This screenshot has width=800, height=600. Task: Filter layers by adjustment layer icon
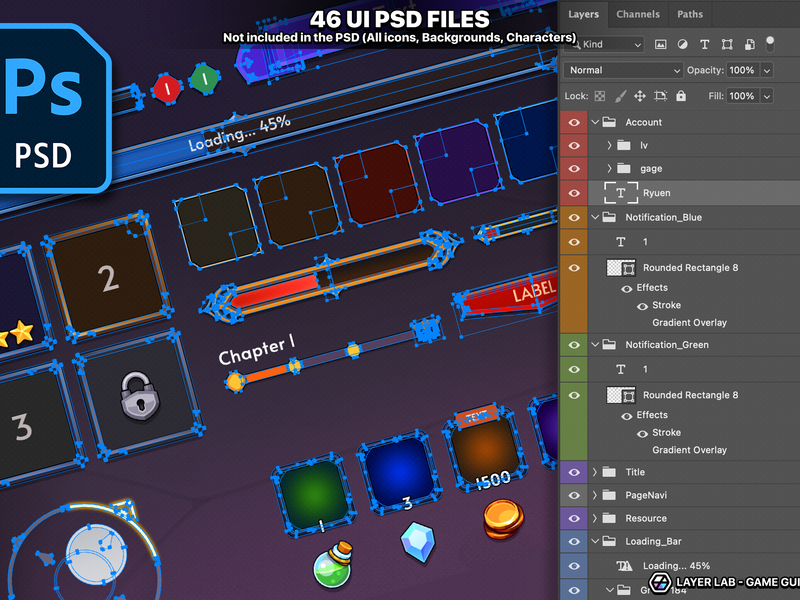[682, 44]
